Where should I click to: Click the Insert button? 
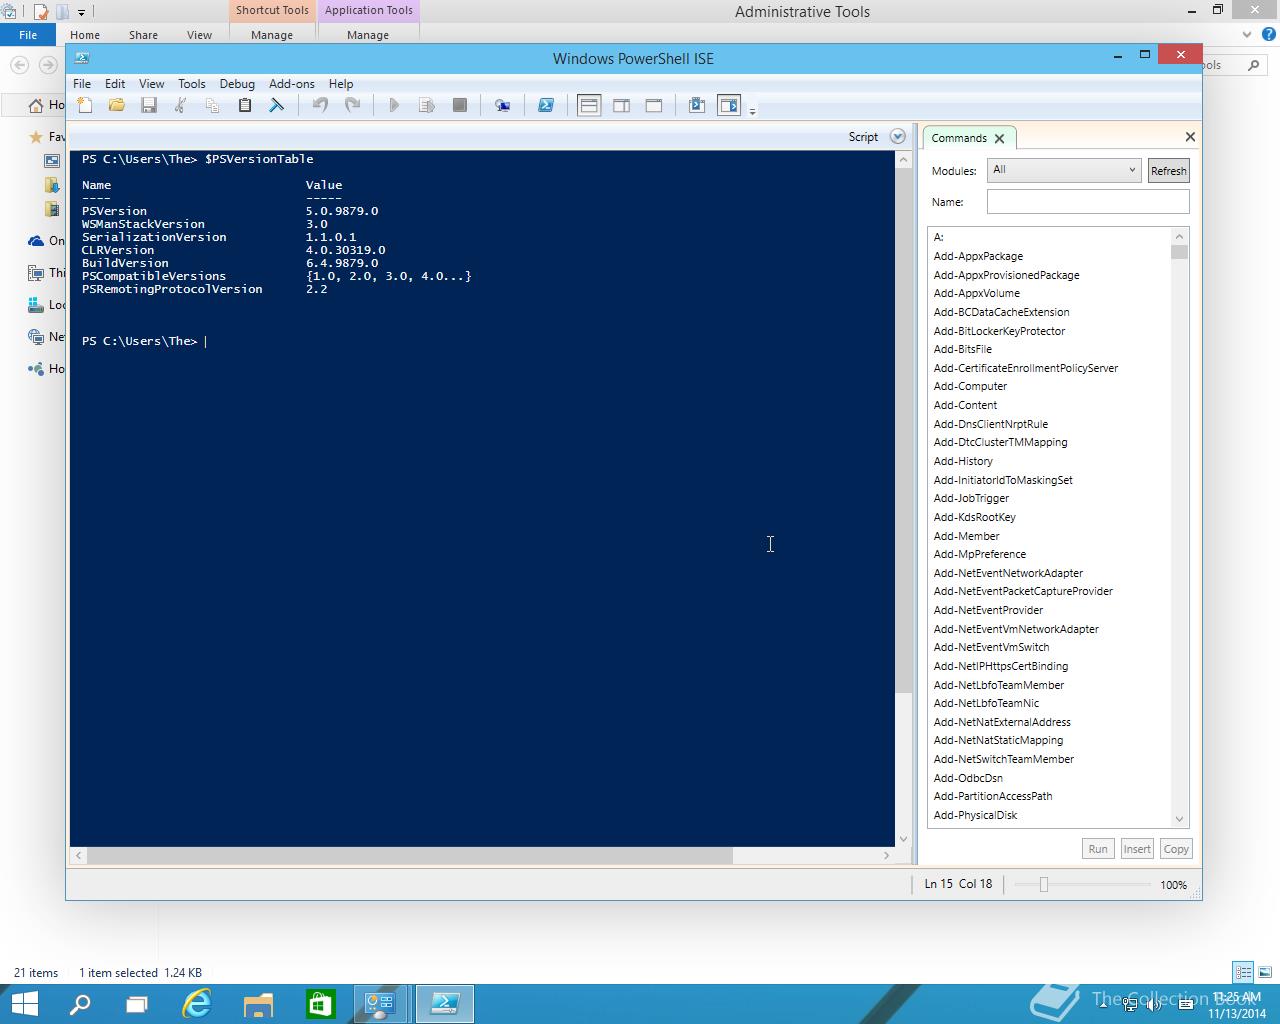pyautogui.click(x=1137, y=849)
